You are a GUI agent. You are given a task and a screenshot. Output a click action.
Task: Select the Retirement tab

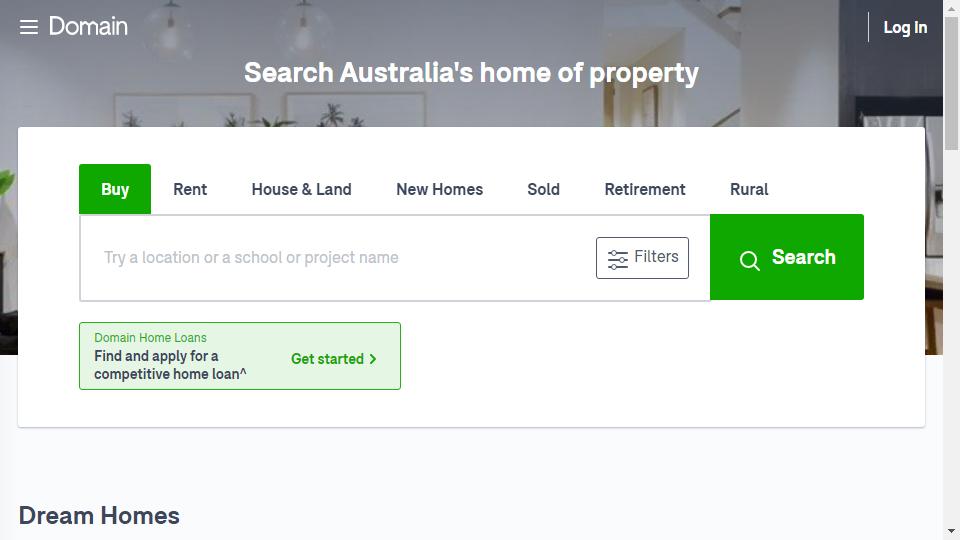pyautogui.click(x=645, y=189)
